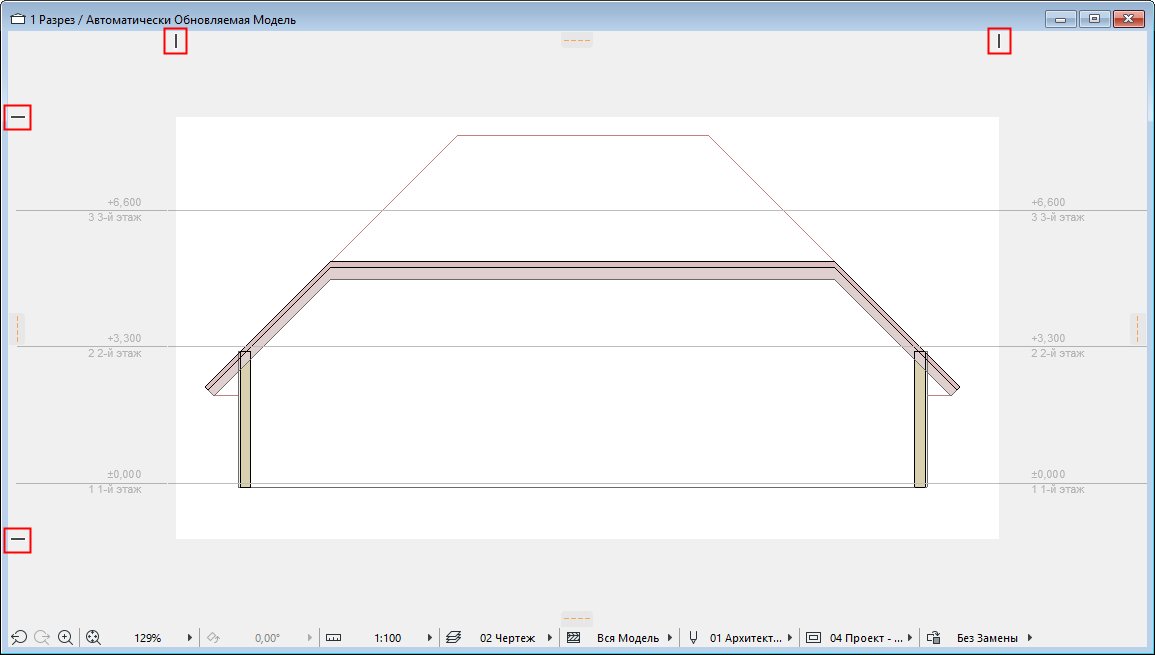Click the right ±0,000 story level label

[x=1047, y=474]
